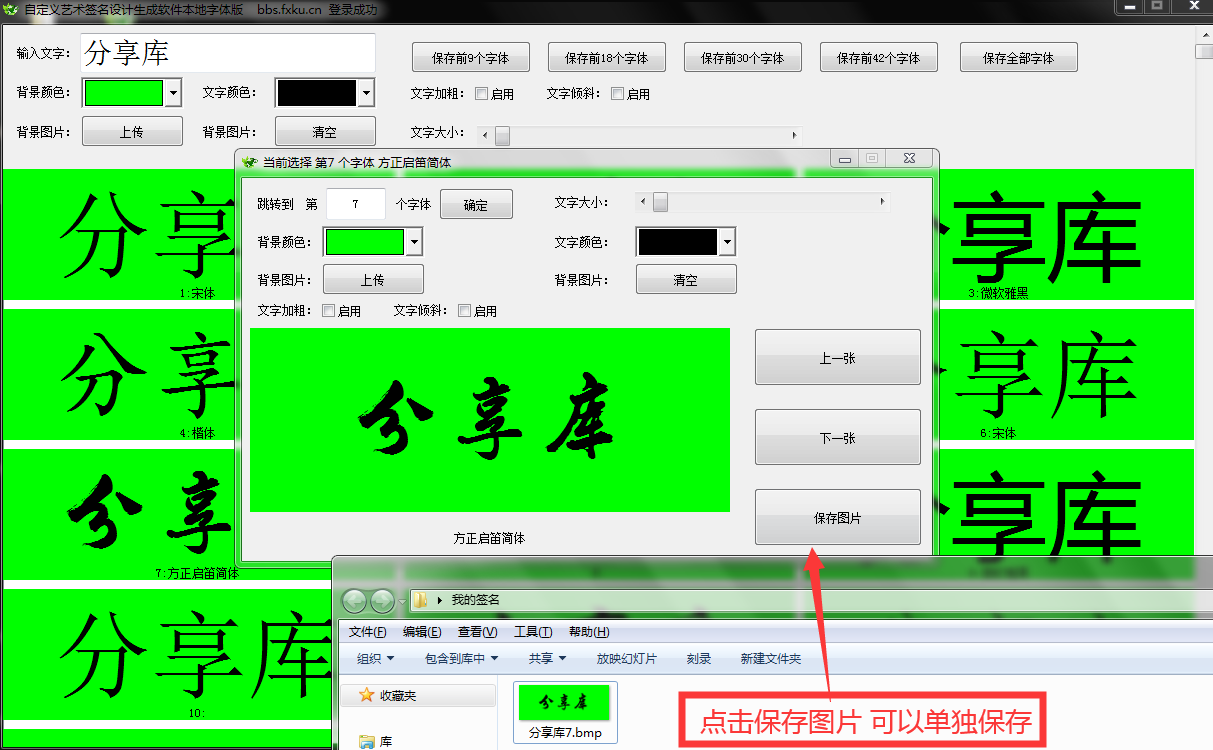This screenshot has height=750, width=1213.
Task: Click the Back arrow in the Explorer window
Action: tap(355, 600)
